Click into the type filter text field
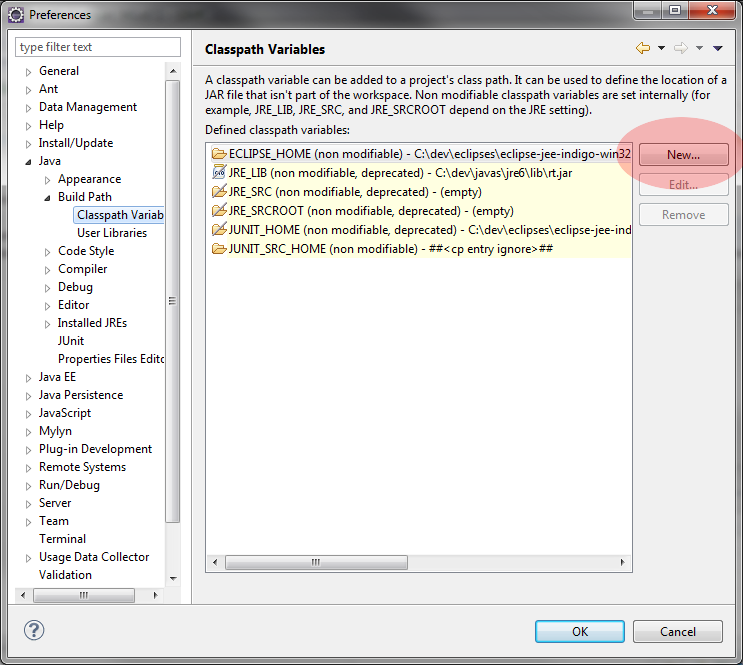Image resolution: width=743 pixels, height=665 pixels. pos(98,47)
